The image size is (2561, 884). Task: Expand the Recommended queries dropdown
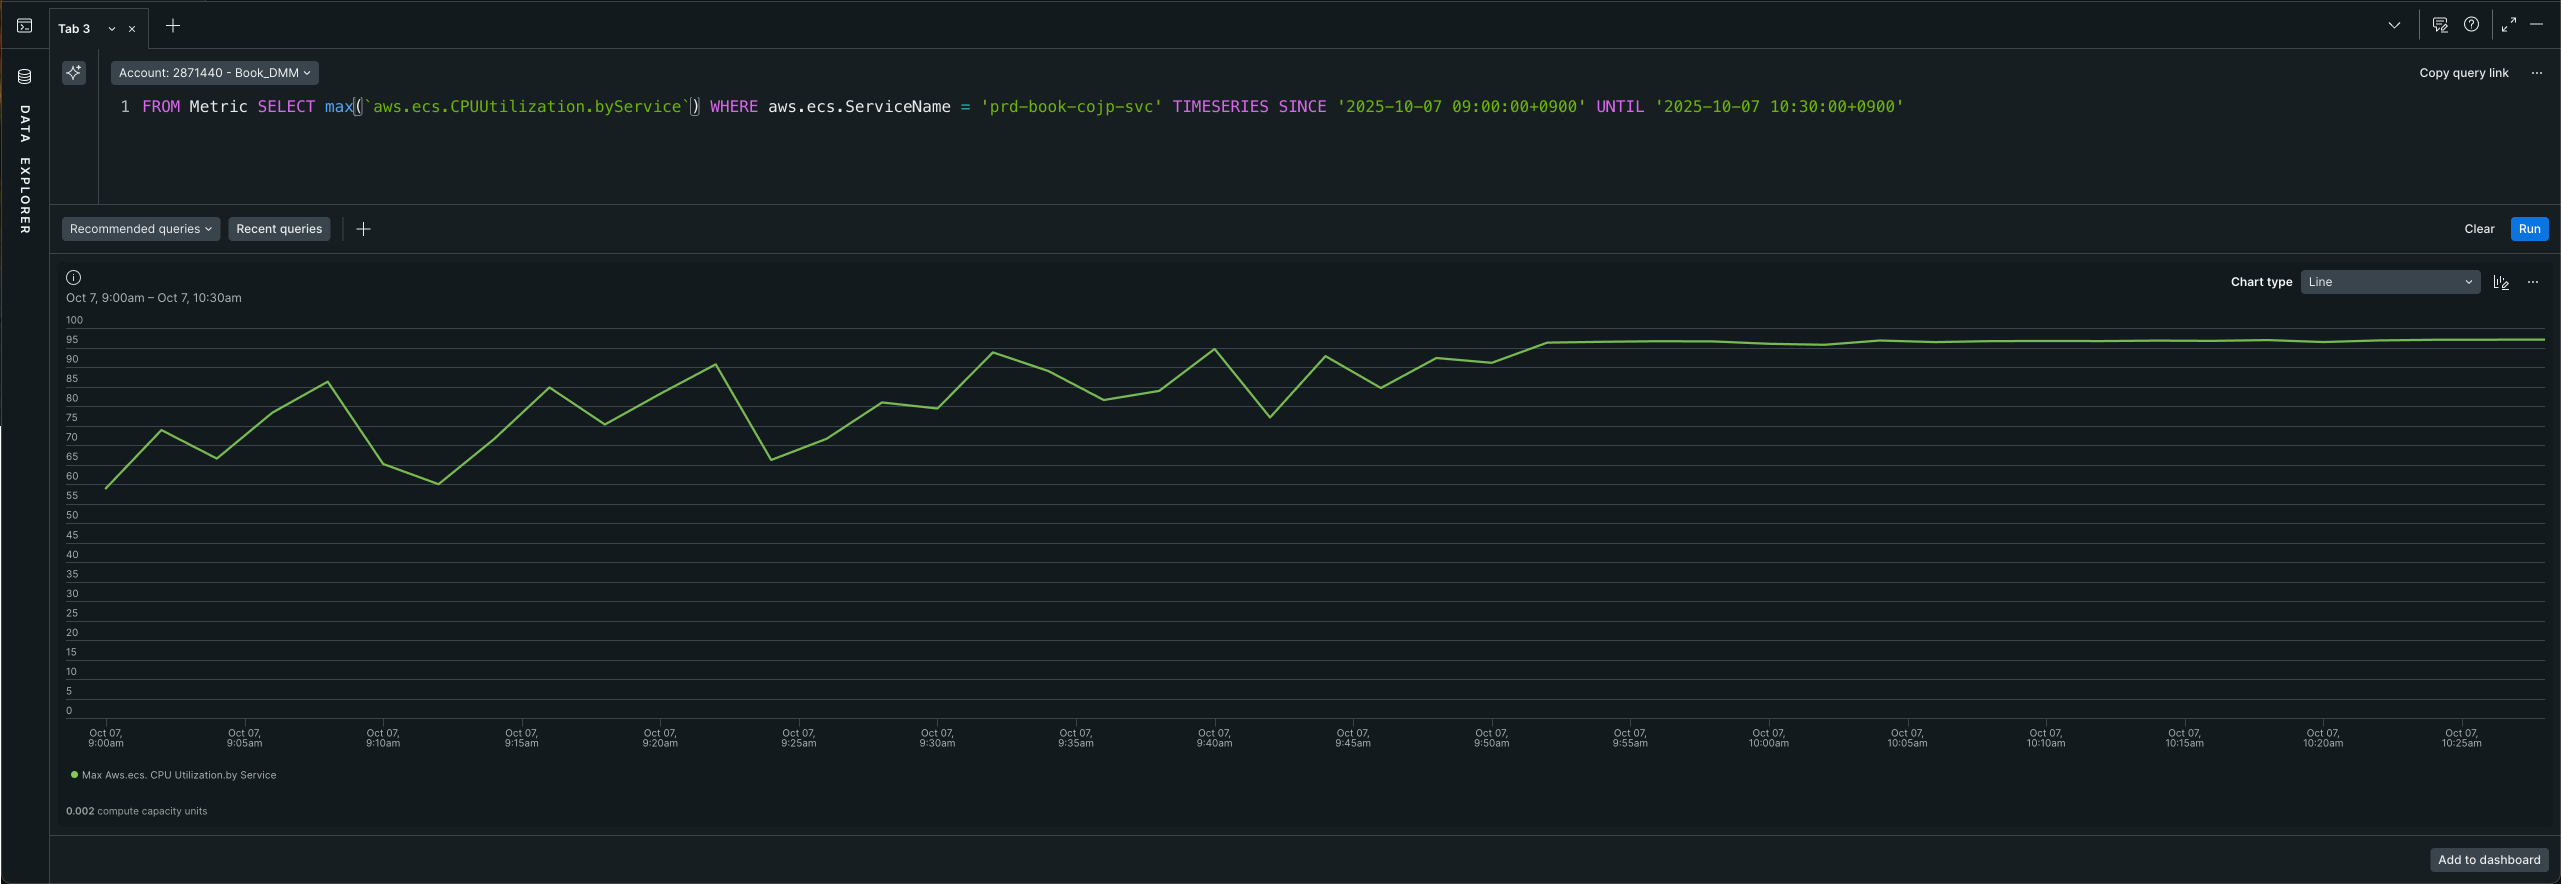(141, 229)
